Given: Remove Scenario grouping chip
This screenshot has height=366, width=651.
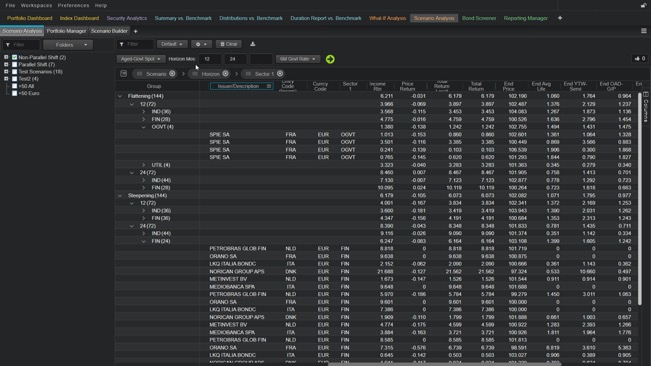Looking at the screenshot, I should click(172, 74).
